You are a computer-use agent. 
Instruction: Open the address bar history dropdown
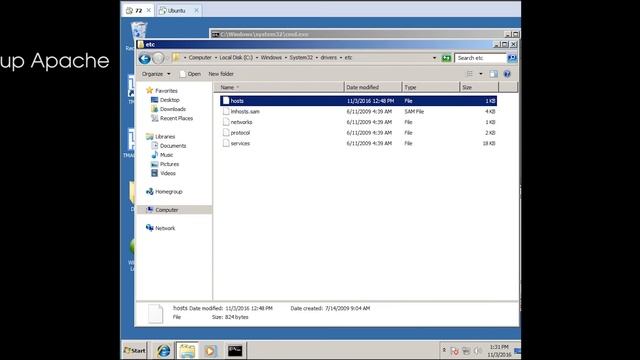tap(434, 58)
